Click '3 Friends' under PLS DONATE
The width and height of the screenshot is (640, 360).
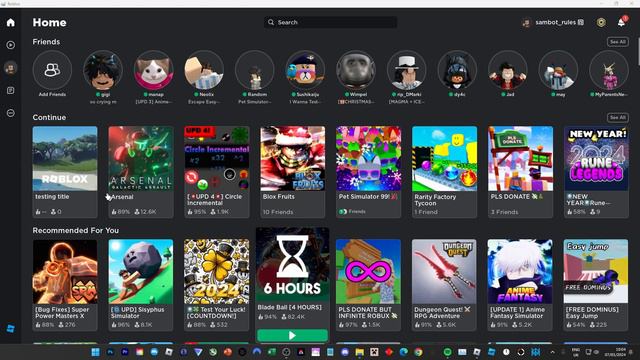[504, 212]
